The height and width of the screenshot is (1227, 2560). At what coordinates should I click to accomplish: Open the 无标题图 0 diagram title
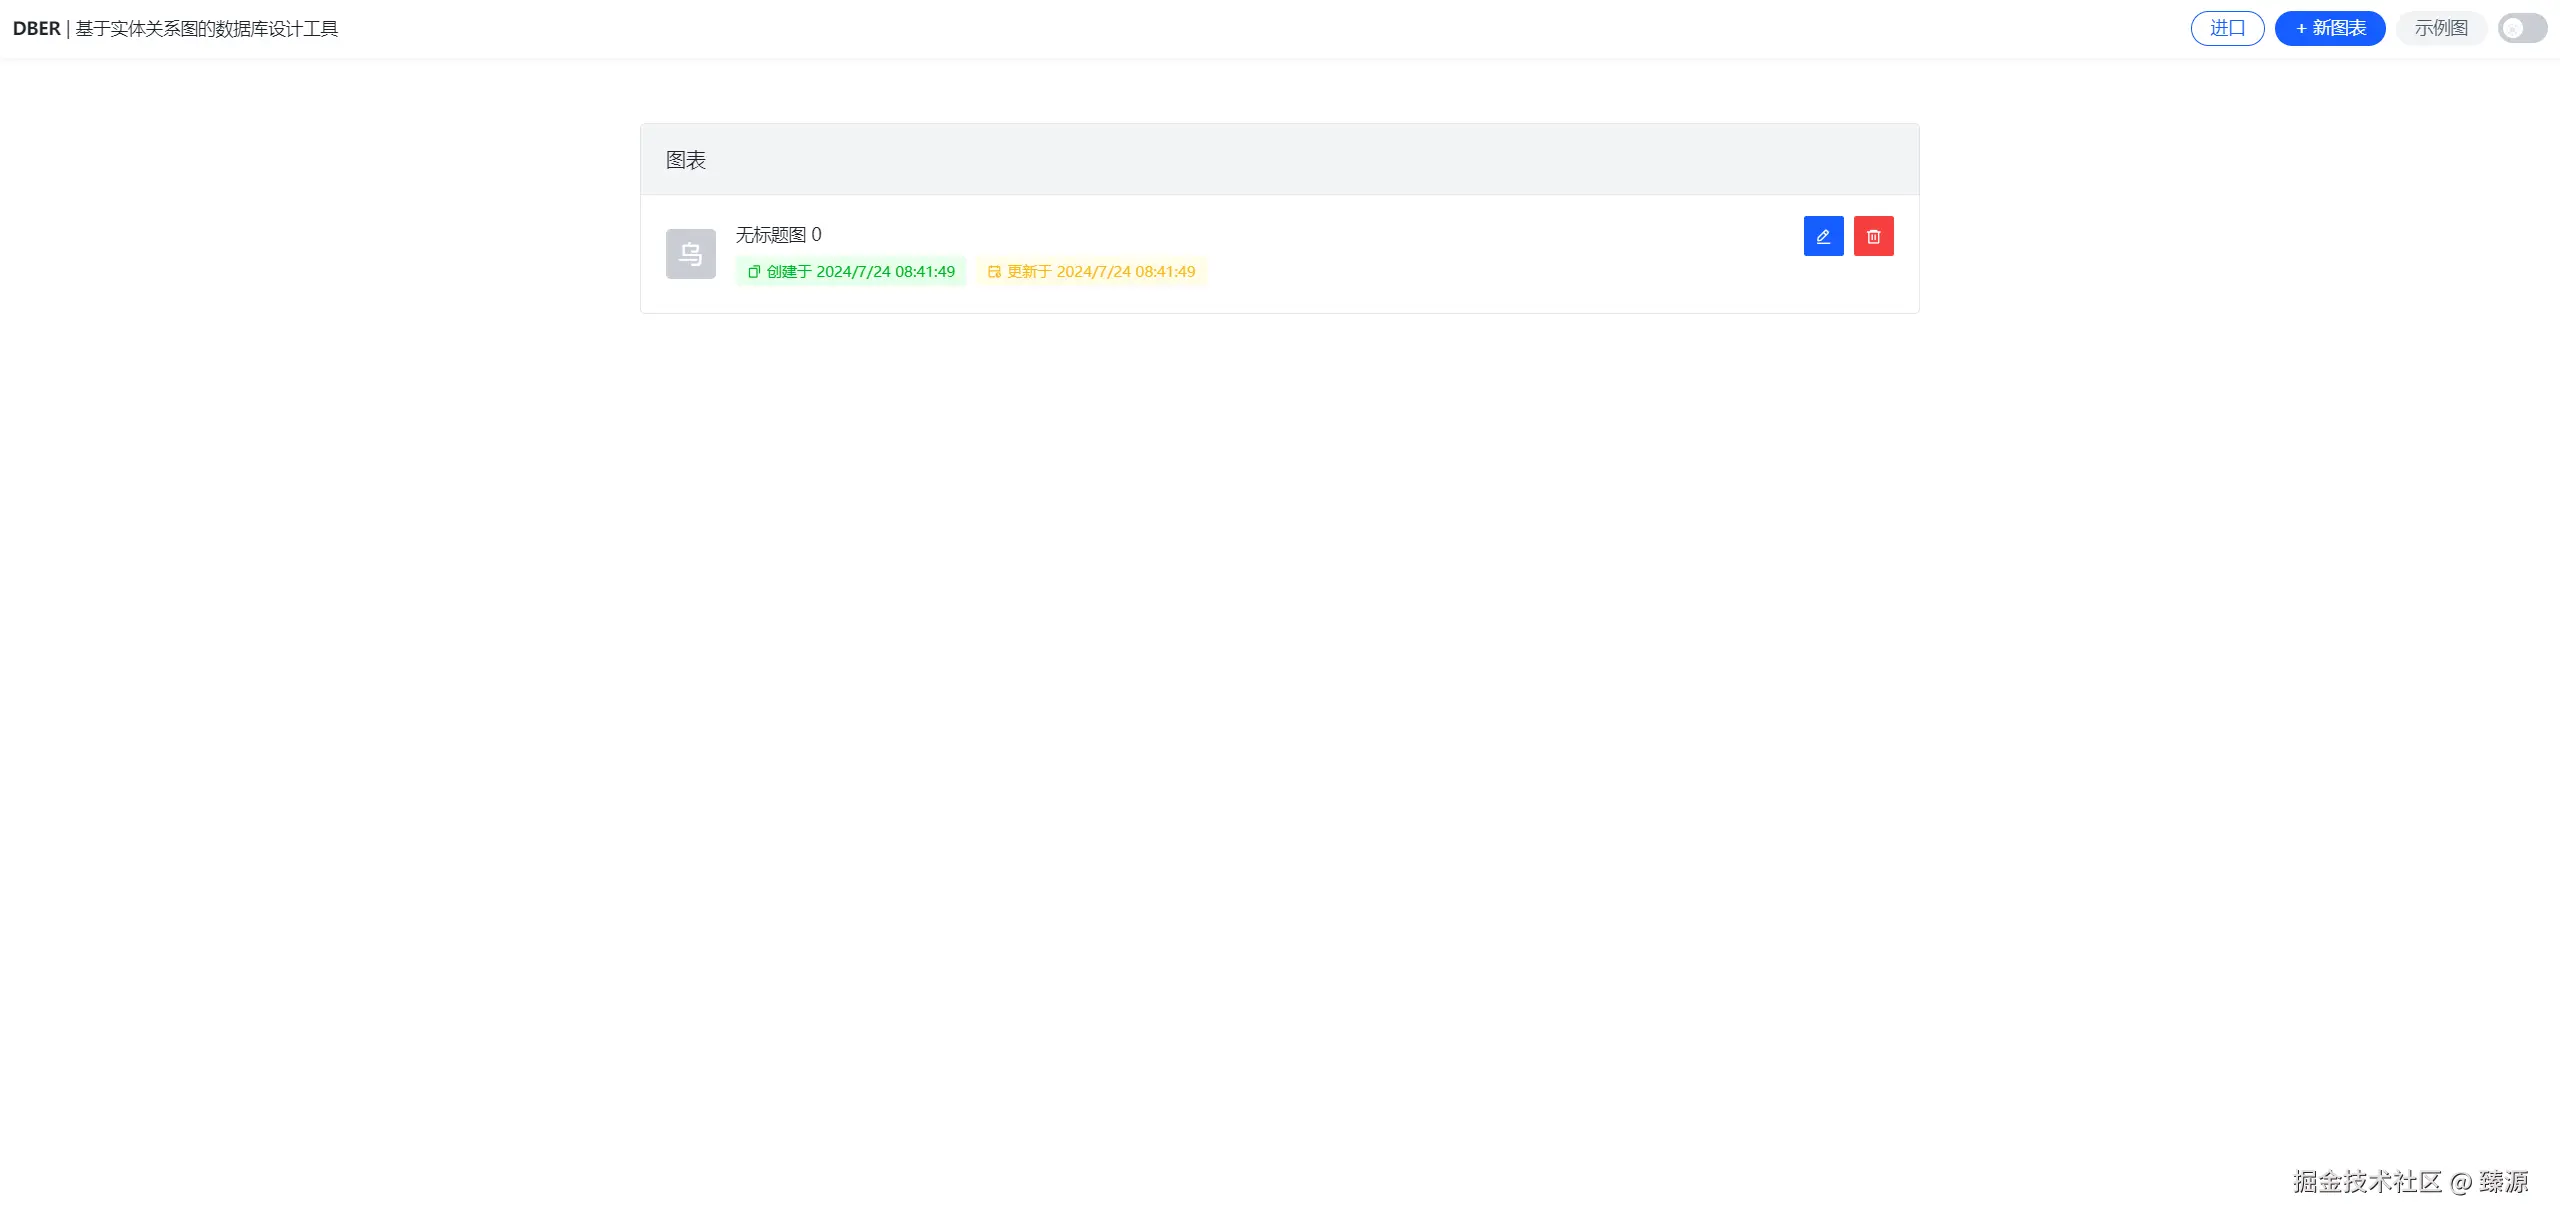778,235
